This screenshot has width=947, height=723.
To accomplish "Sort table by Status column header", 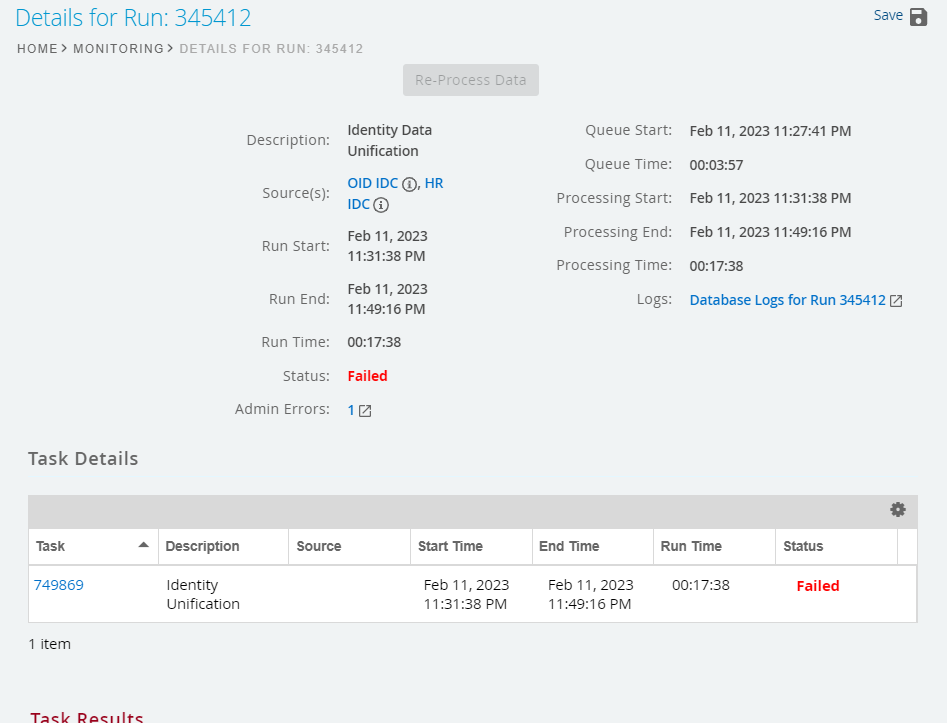I will [x=803, y=546].
